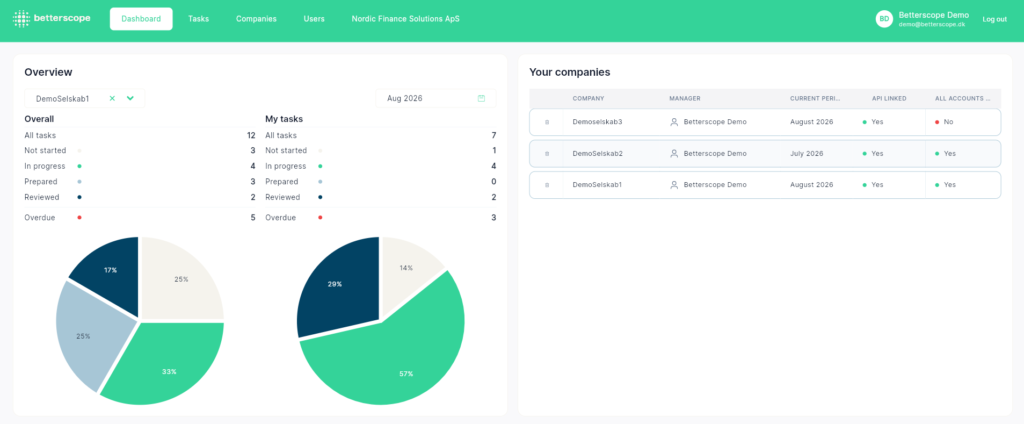
Task: Go to the Tasks tab
Action: point(199,19)
